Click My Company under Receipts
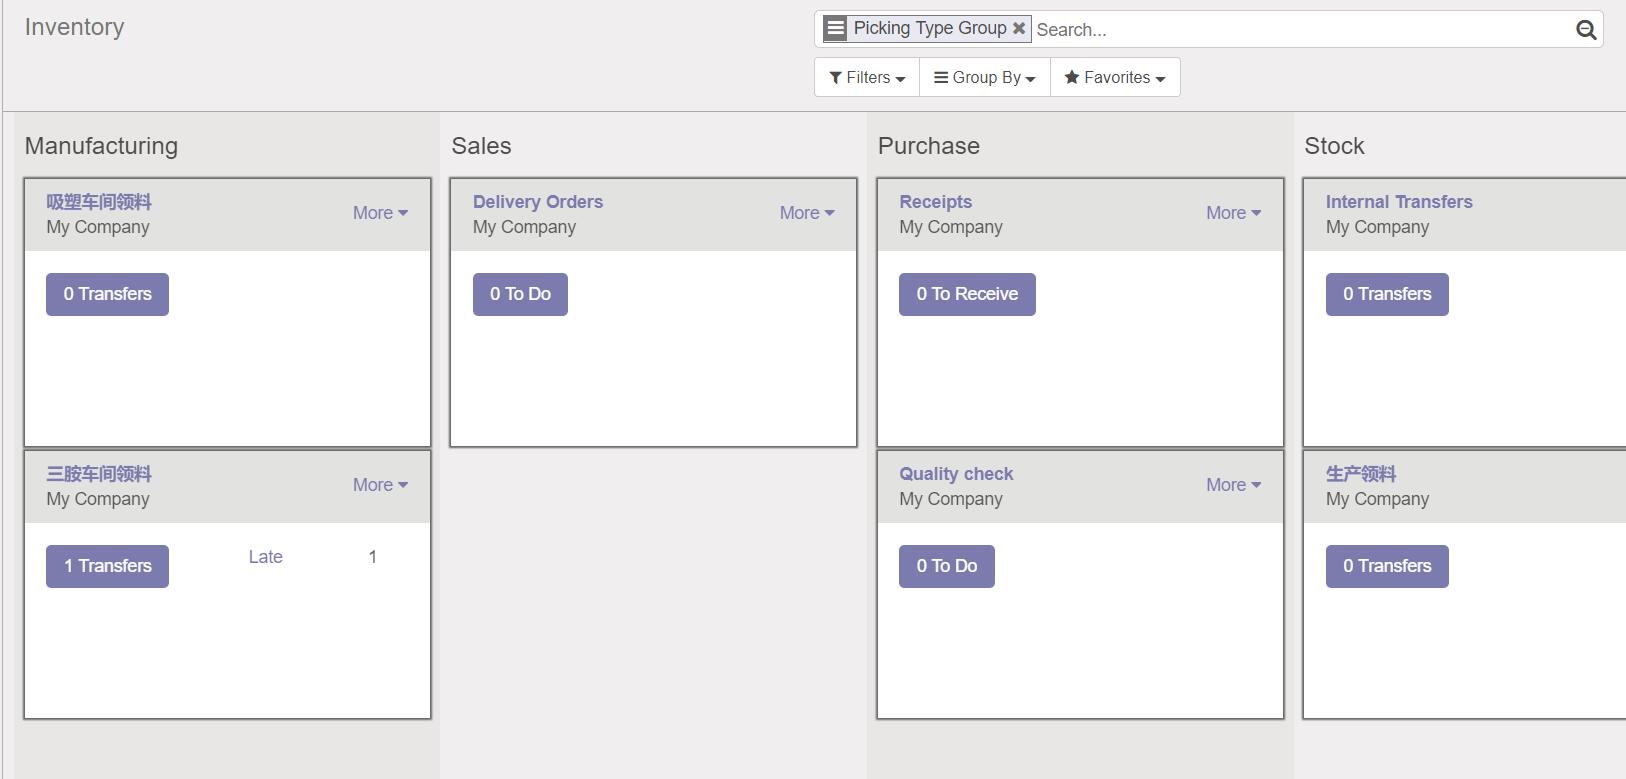This screenshot has height=779, width=1626. point(951,227)
